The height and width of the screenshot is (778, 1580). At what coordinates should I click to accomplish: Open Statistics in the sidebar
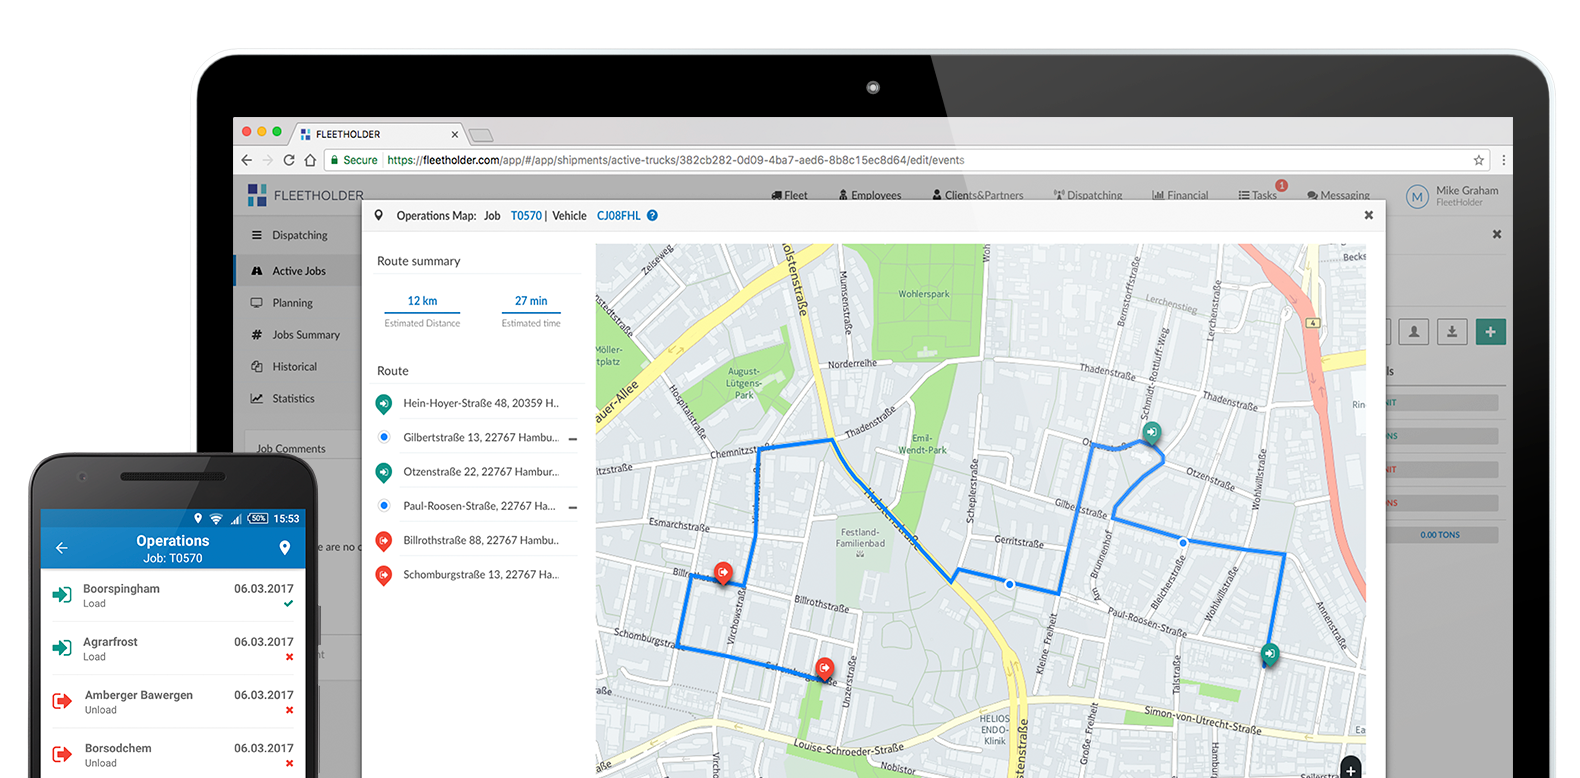pos(293,398)
